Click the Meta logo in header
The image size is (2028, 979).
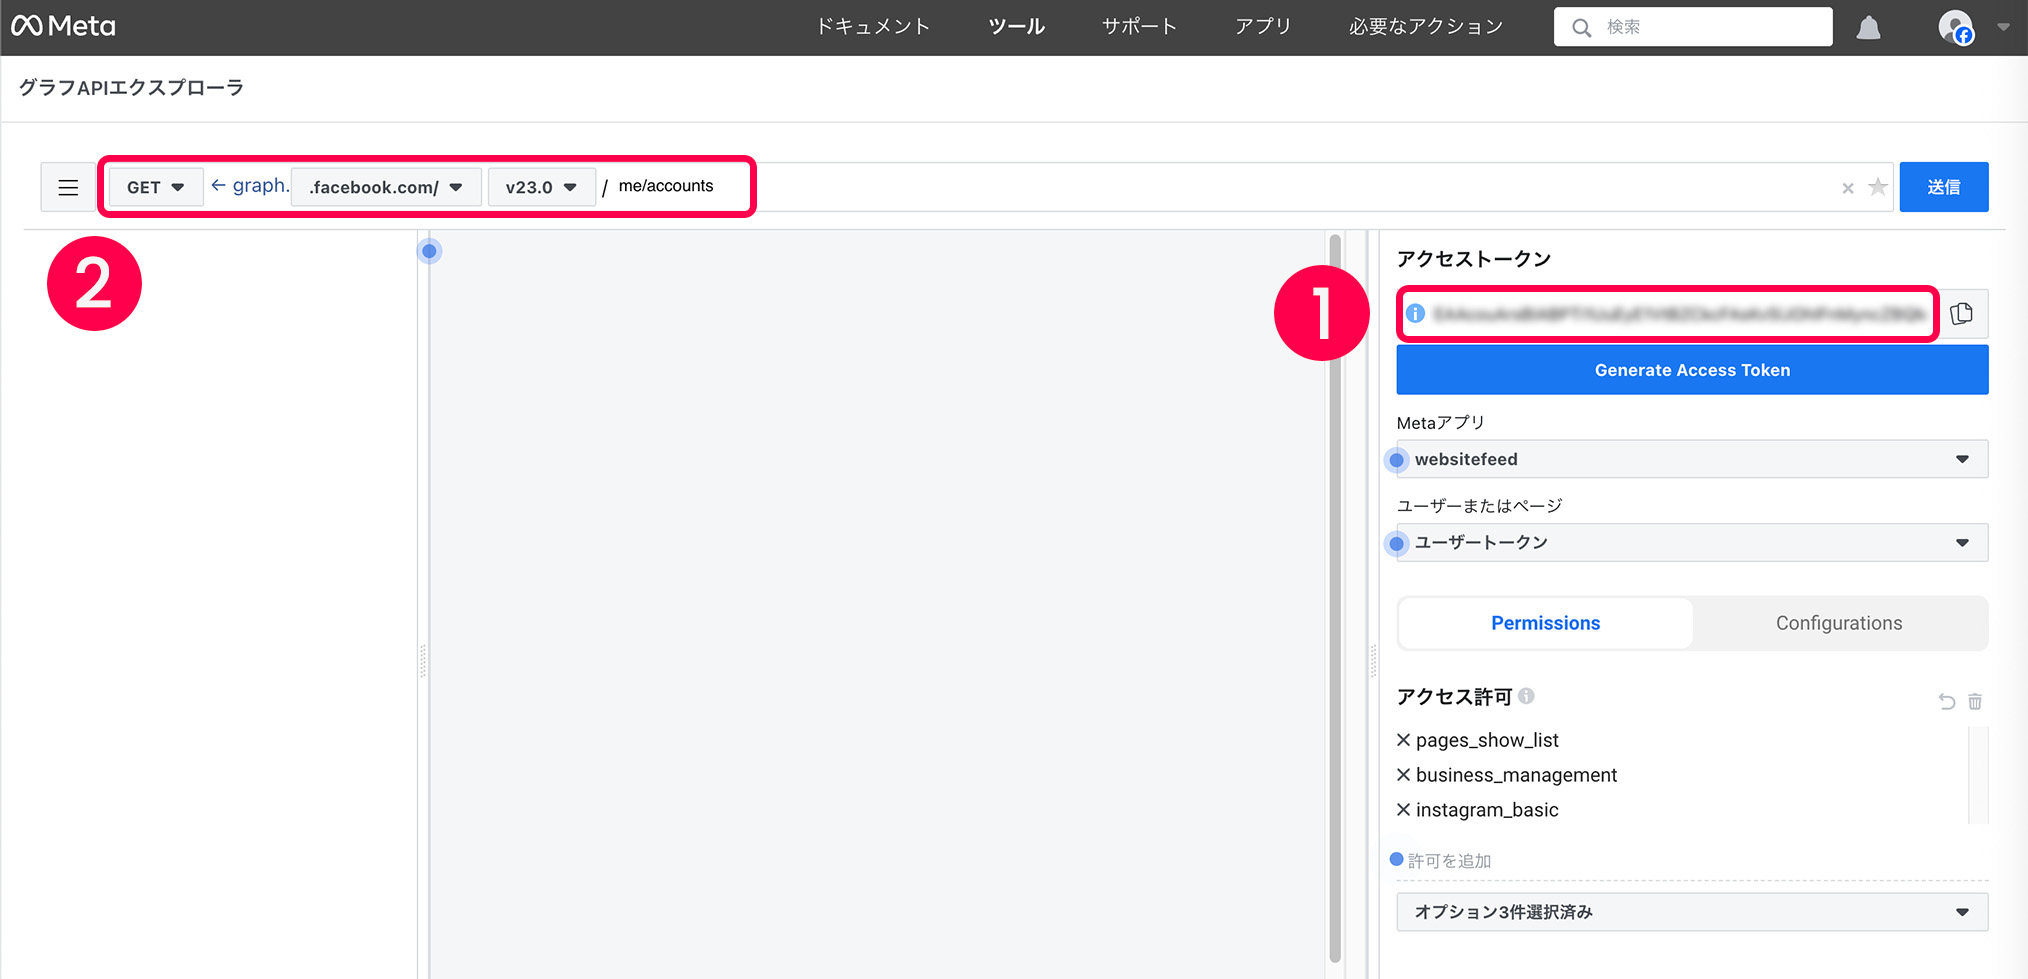click(64, 27)
